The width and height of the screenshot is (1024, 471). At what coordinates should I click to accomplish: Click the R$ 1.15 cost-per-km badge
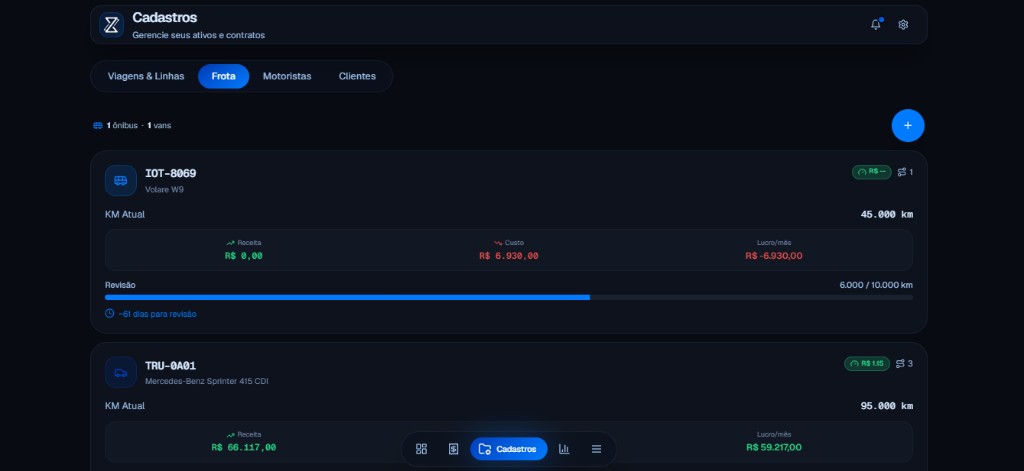tap(867, 364)
